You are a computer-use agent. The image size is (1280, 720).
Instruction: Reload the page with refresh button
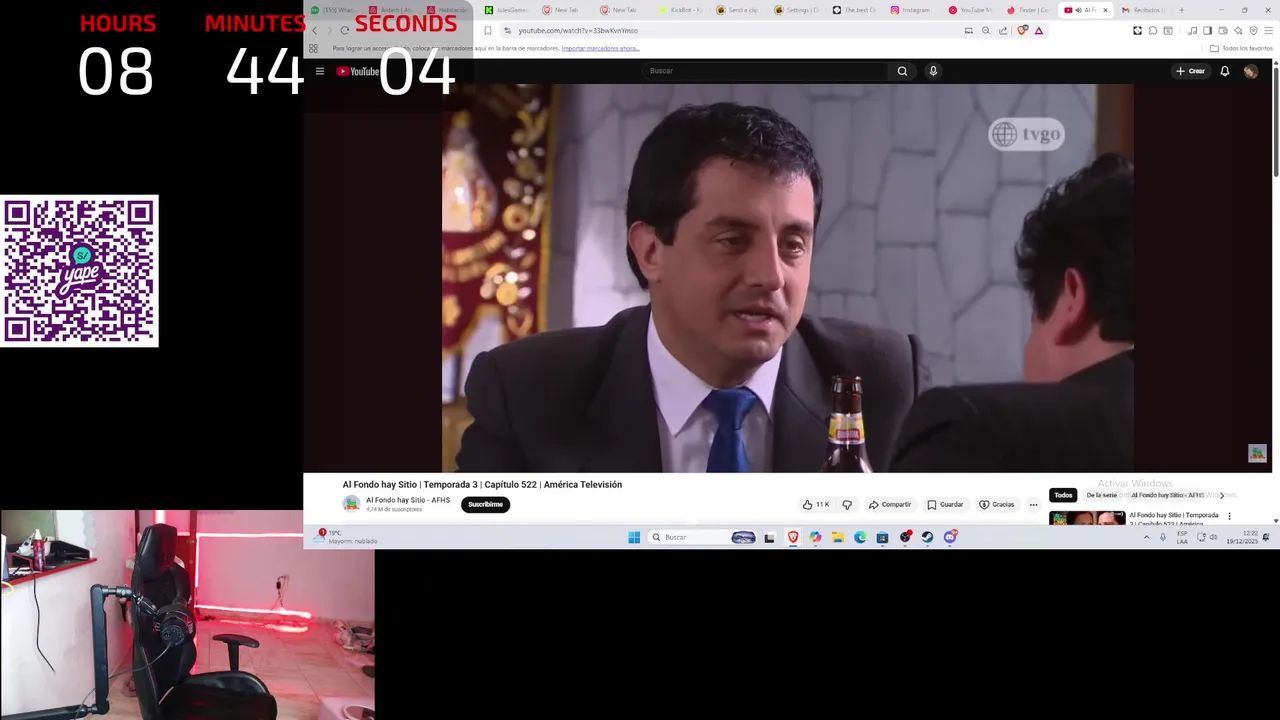point(345,31)
